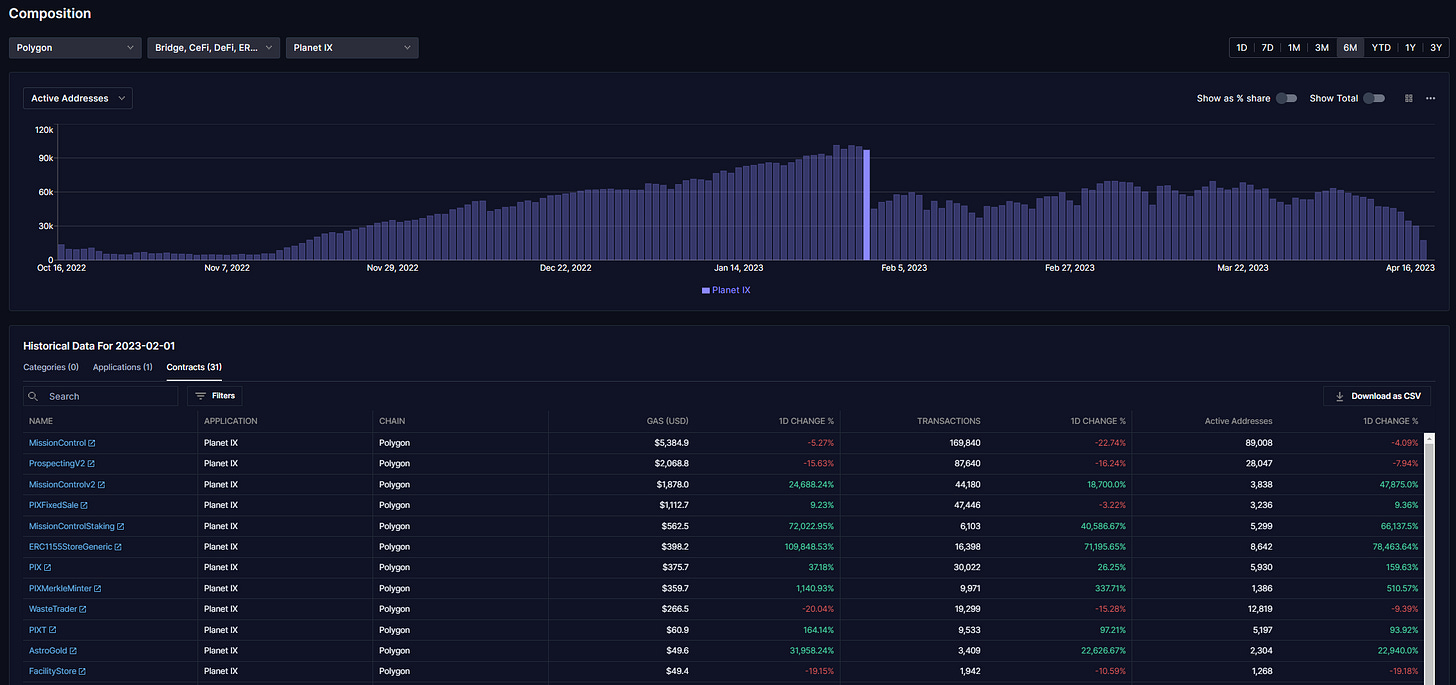Switch to the Contracts (31) tab

pyautogui.click(x=194, y=367)
